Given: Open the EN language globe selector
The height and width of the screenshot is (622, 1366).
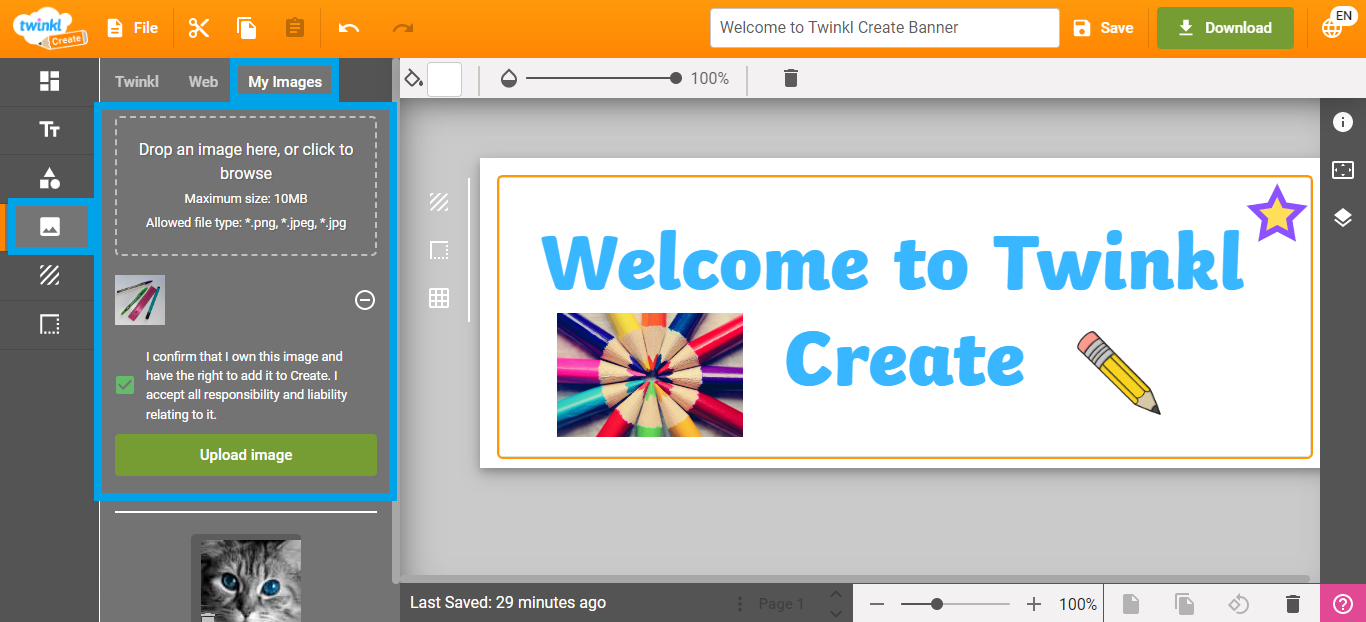Looking at the screenshot, I should 1337,26.
